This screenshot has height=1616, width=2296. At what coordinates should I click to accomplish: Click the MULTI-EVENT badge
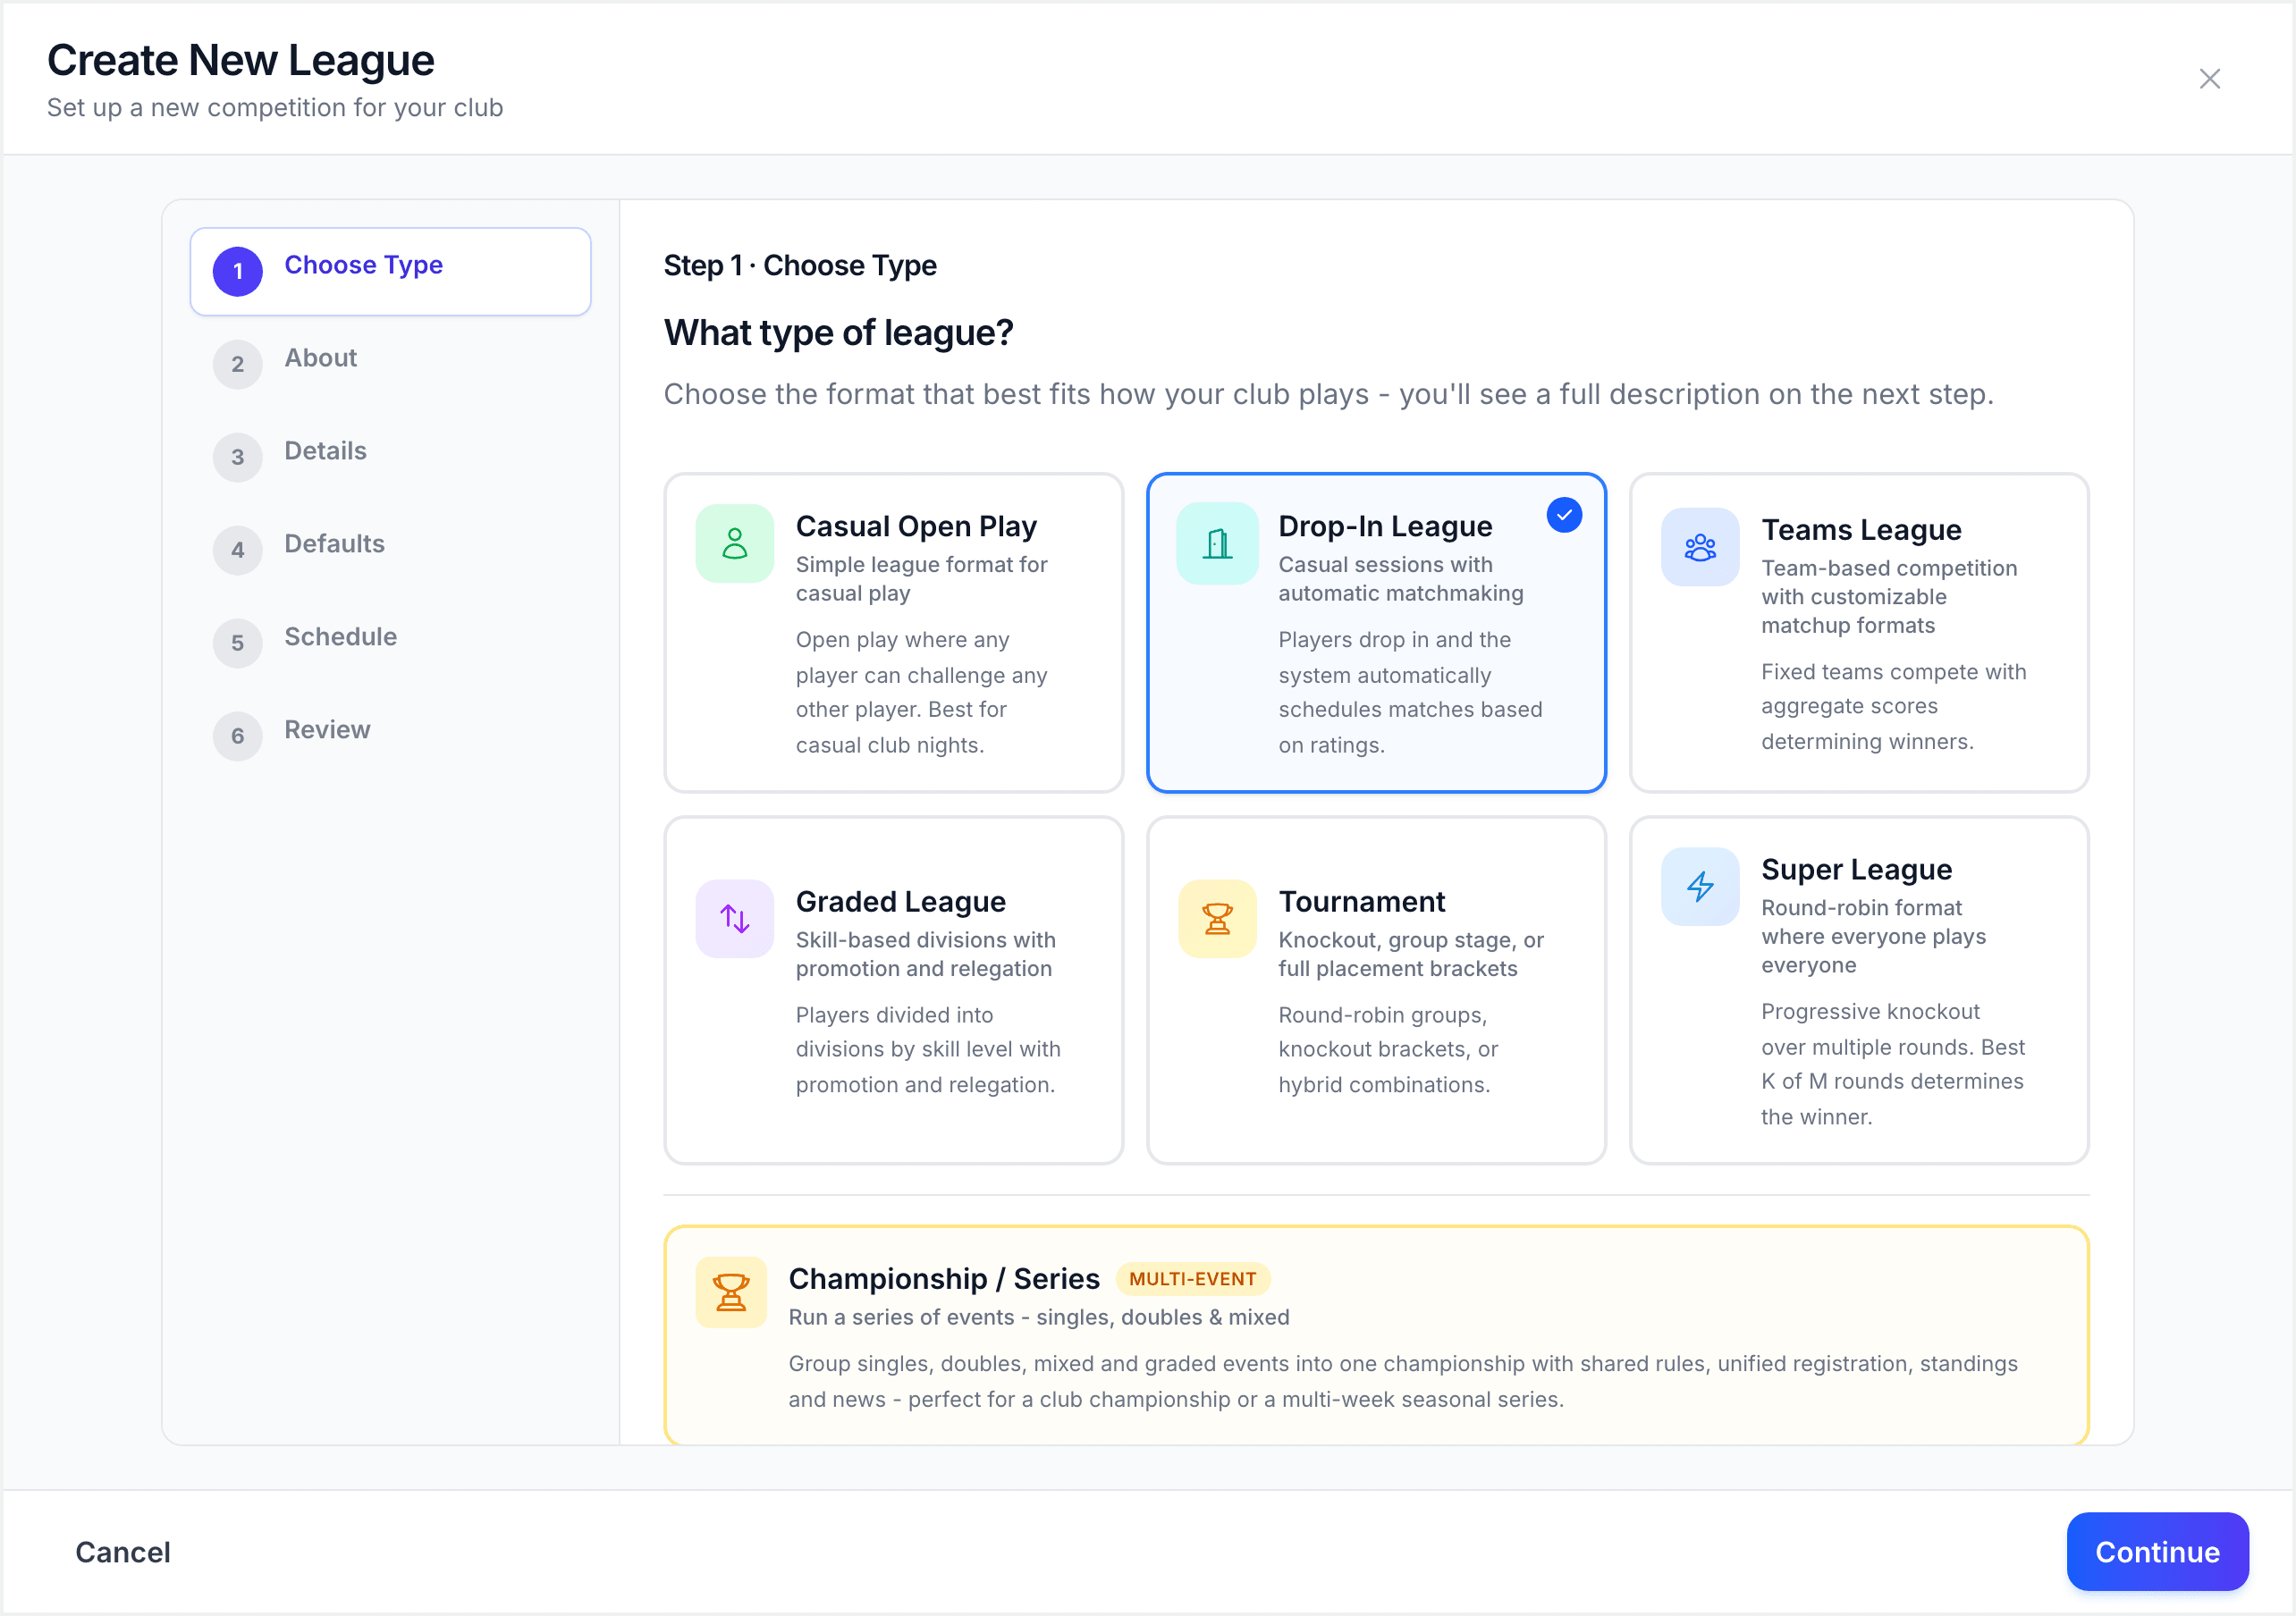pos(1192,1279)
